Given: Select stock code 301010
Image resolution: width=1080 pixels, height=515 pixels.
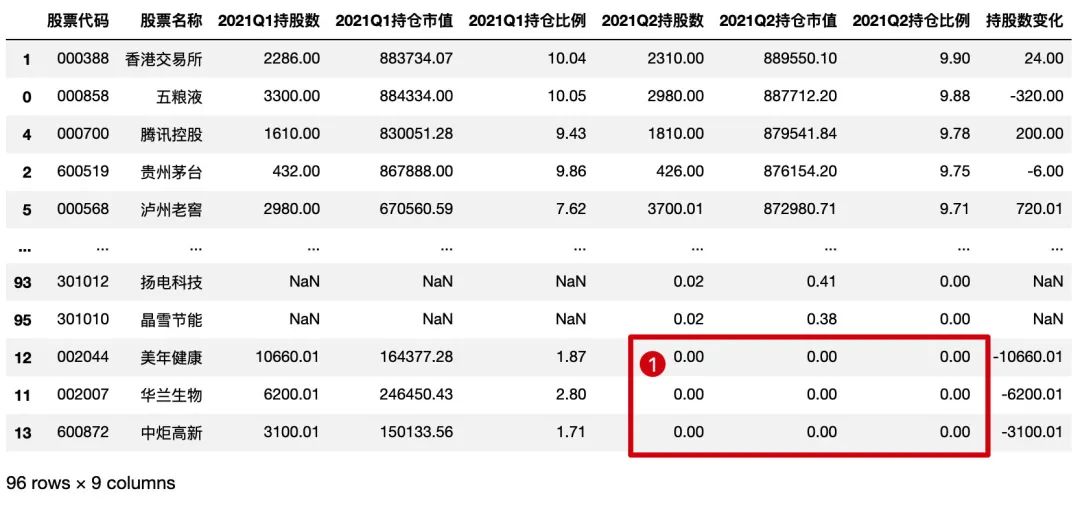Looking at the screenshot, I should click(83, 319).
